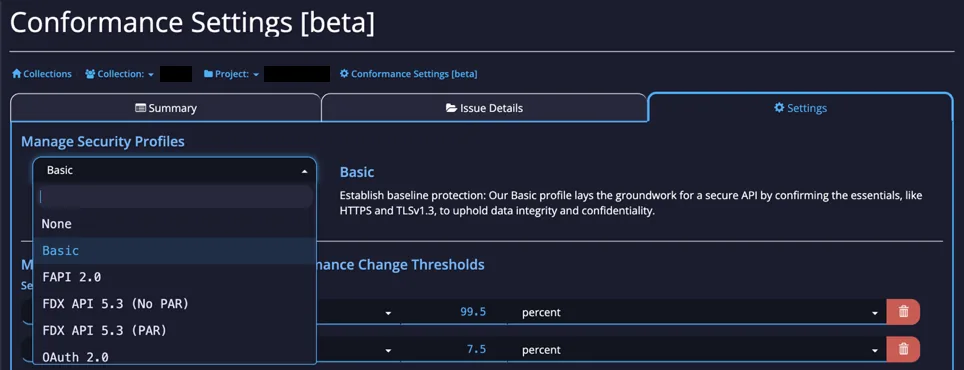
Task: Click the Project folder icon
Action: 208,74
